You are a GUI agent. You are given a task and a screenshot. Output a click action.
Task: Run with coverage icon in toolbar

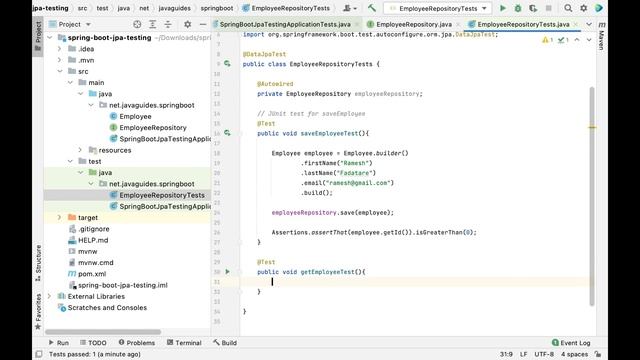point(533,8)
